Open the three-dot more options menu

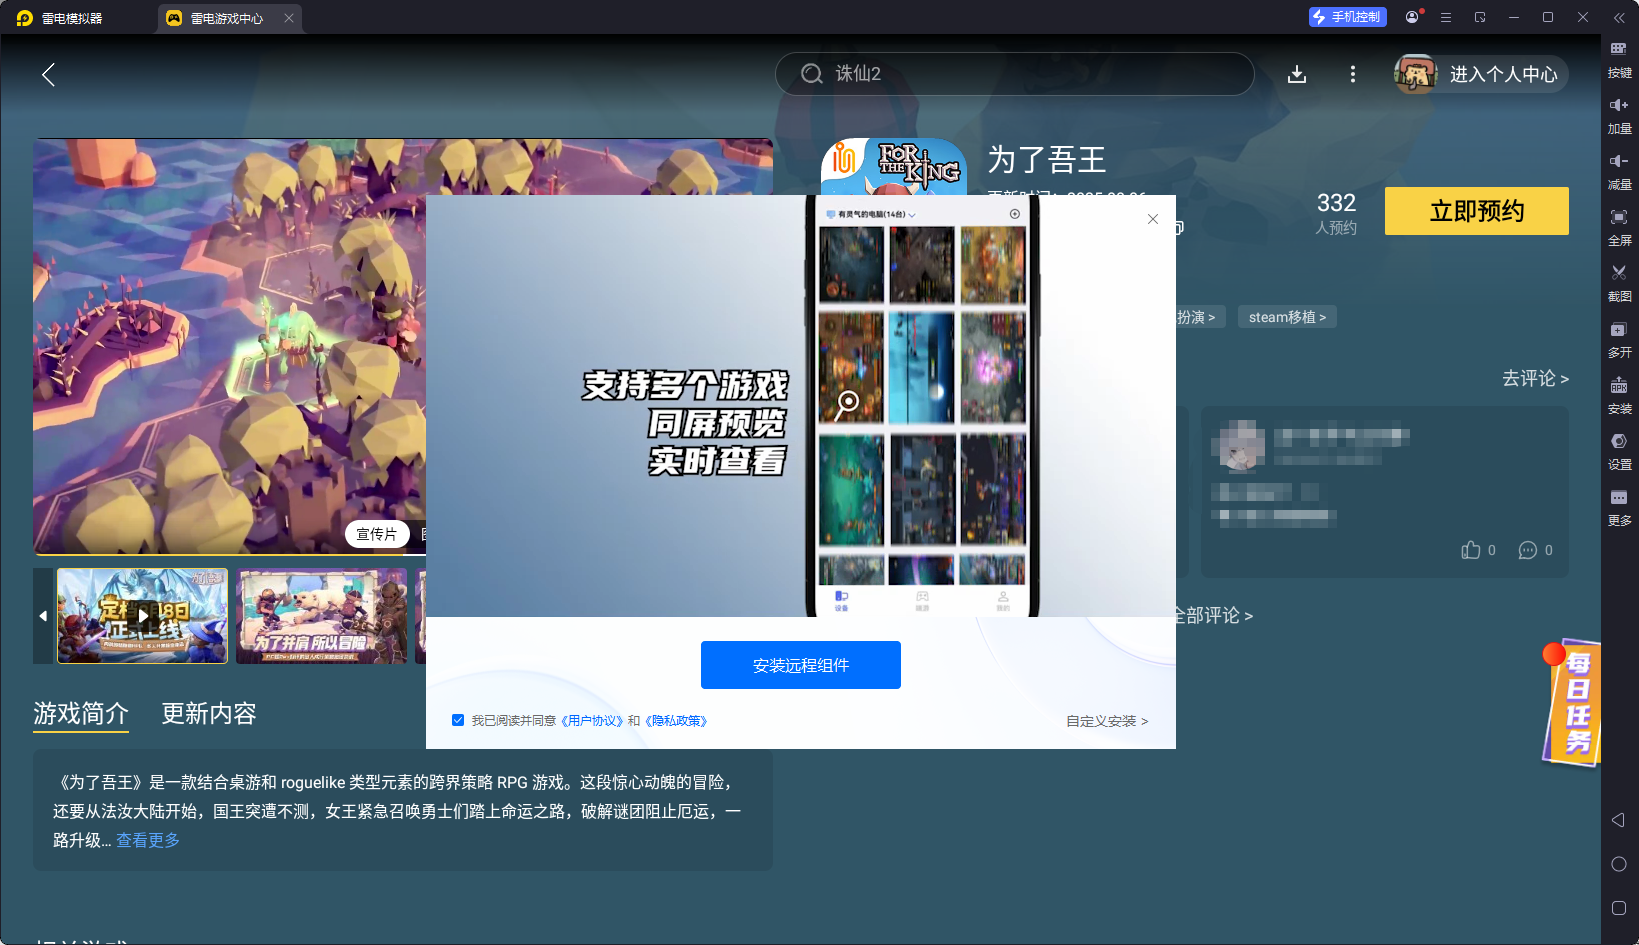[1353, 74]
